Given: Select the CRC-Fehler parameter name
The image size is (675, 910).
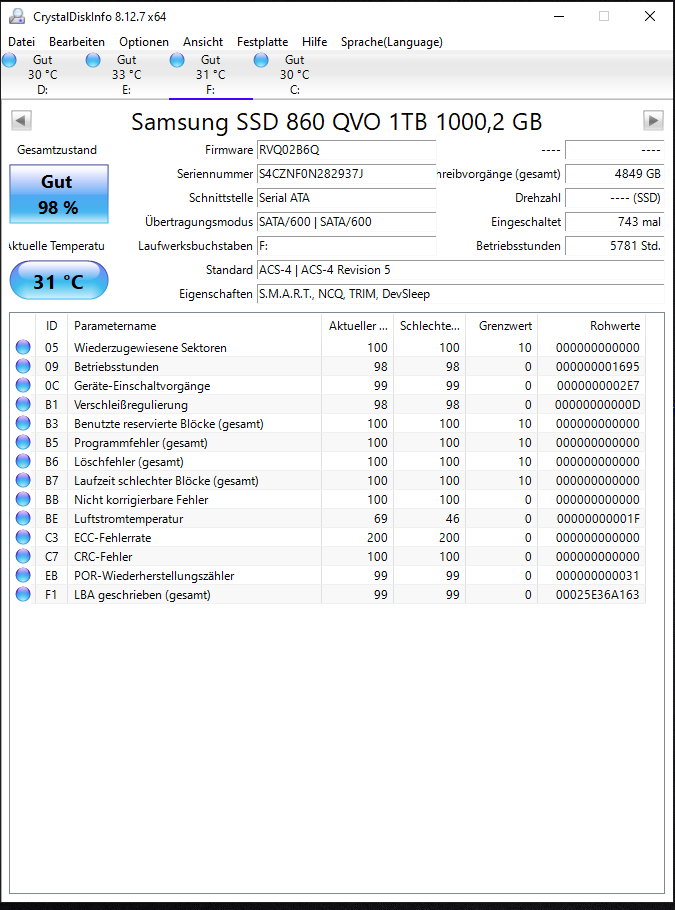Looking at the screenshot, I should point(103,556).
